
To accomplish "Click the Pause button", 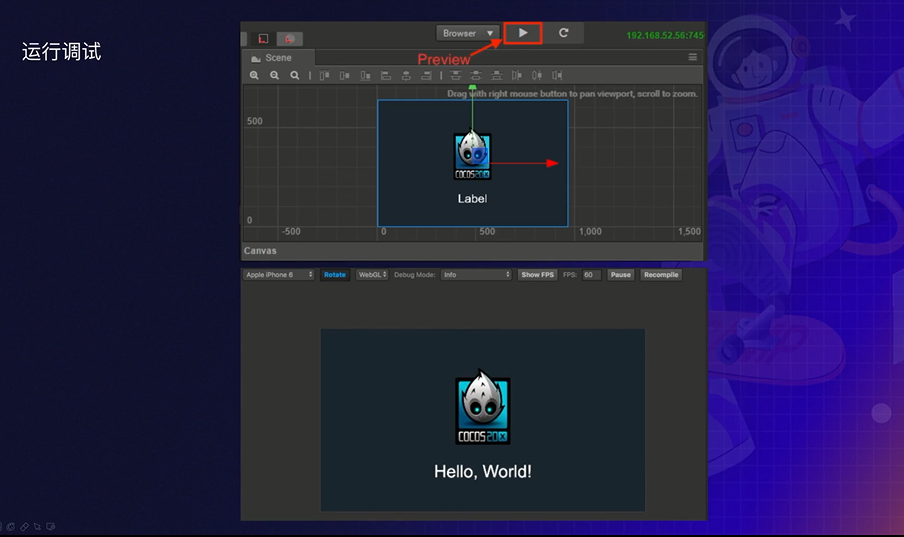I will tap(620, 275).
